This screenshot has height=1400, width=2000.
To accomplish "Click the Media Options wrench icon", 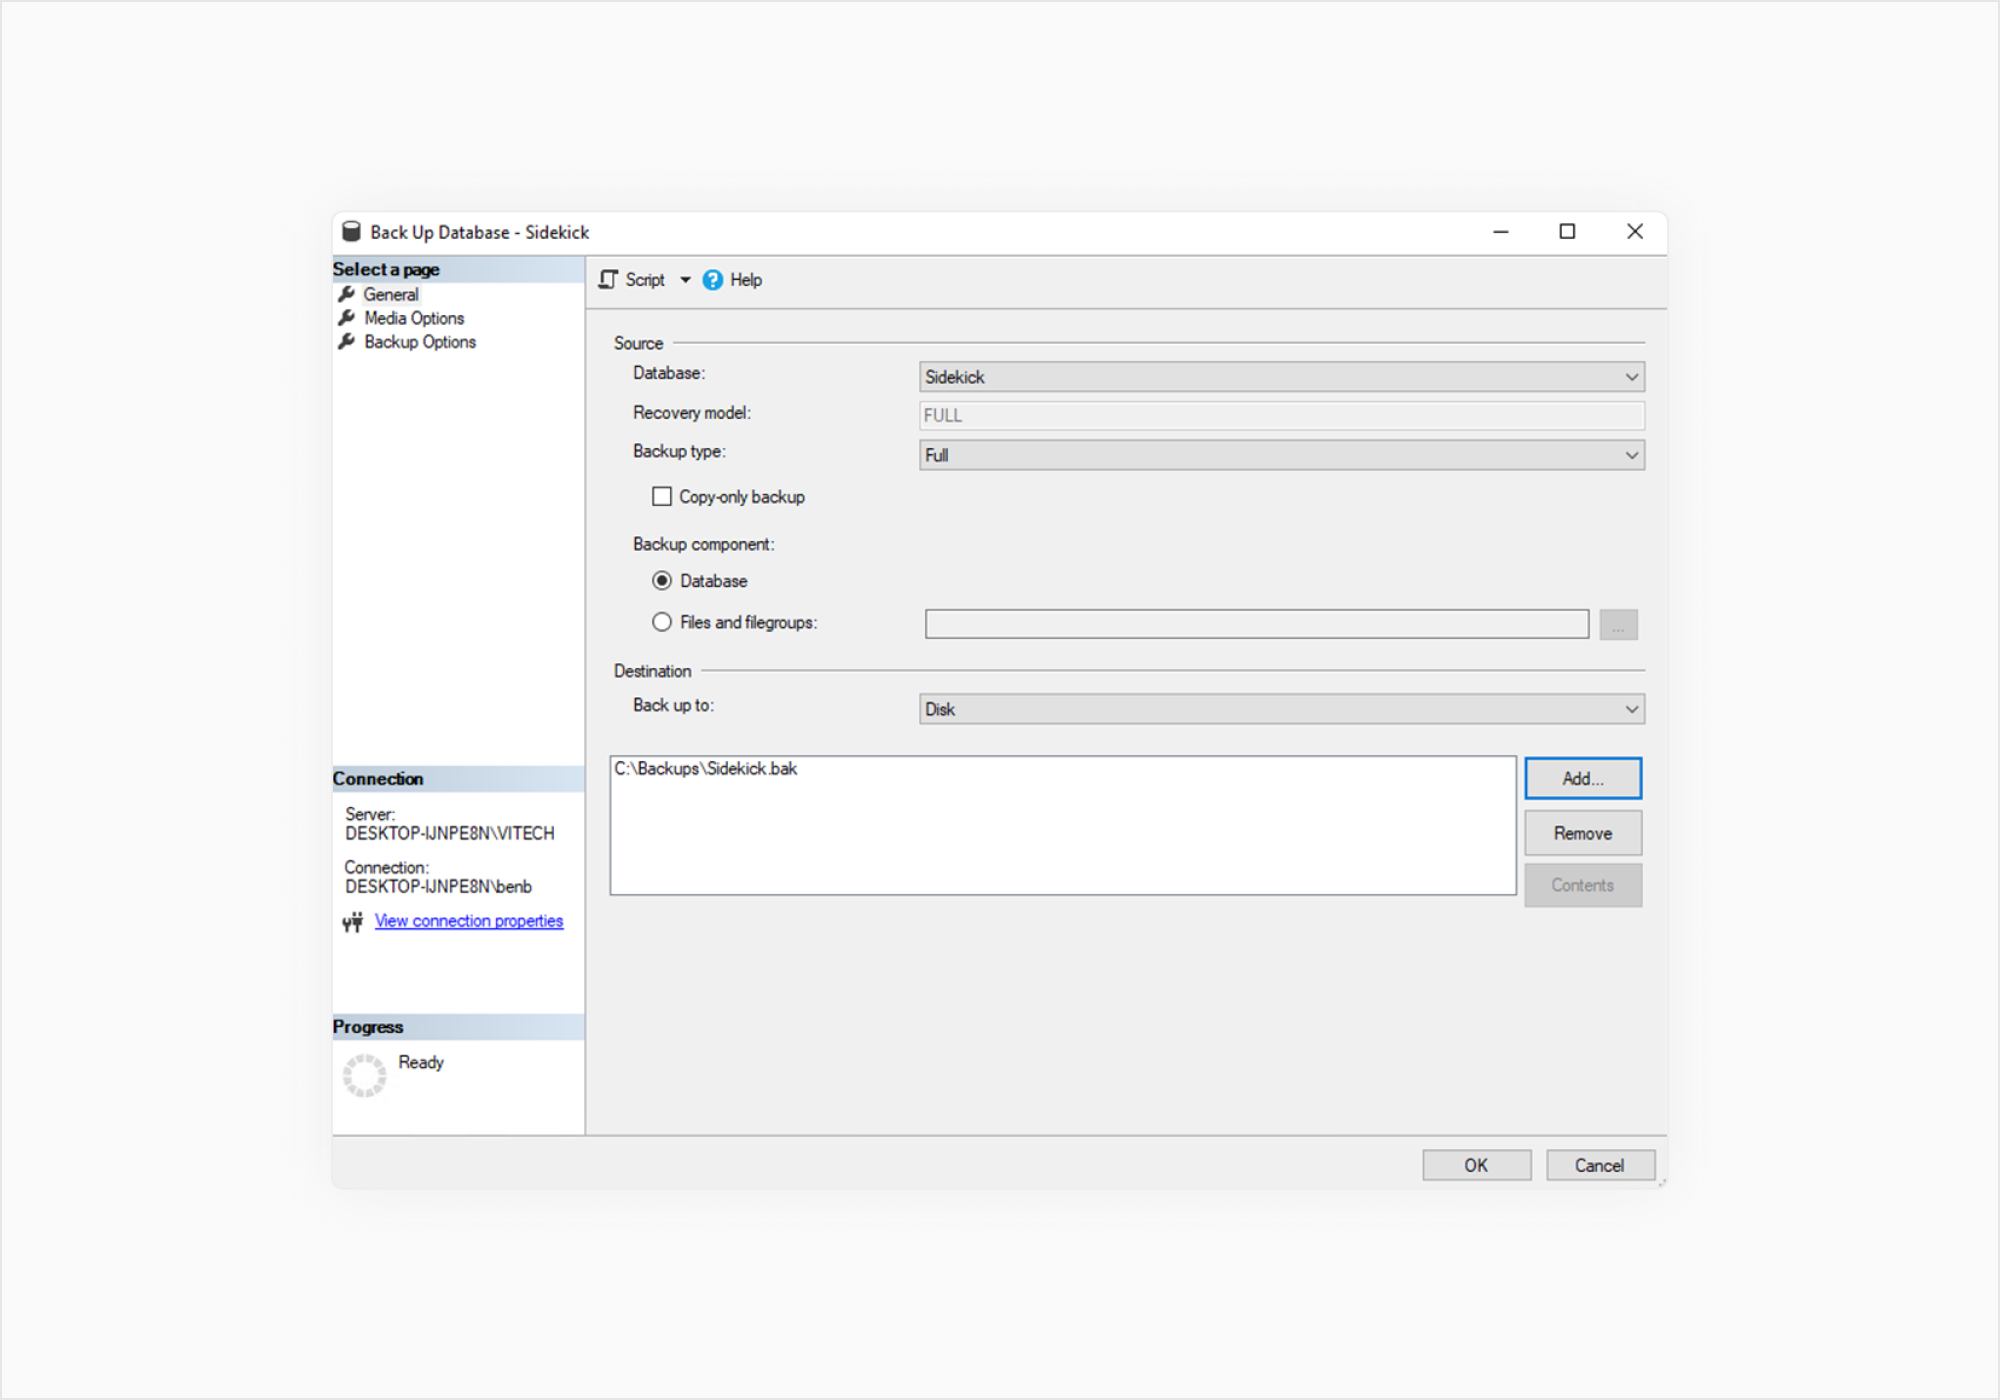I will point(347,318).
